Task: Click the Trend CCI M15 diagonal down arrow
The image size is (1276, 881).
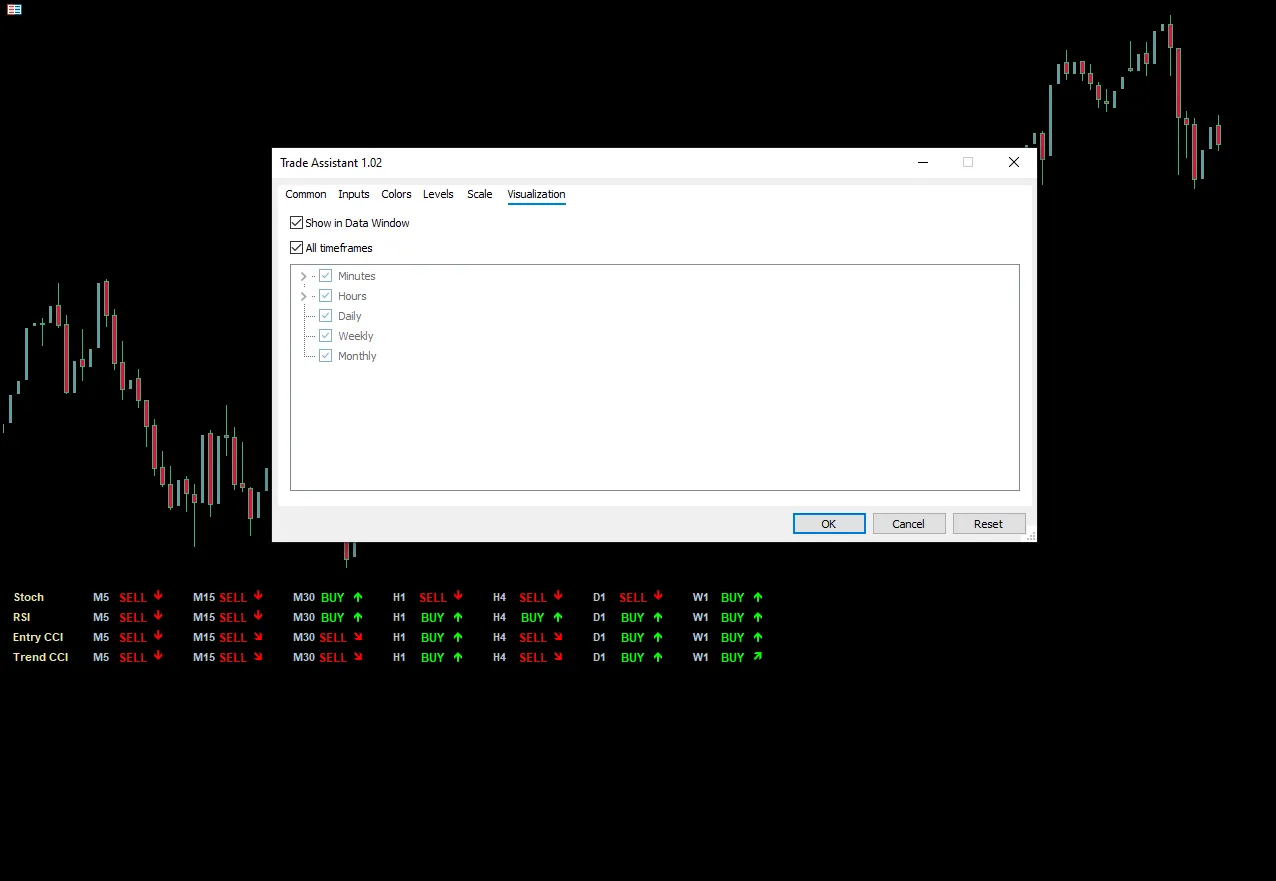Action: point(258,657)
